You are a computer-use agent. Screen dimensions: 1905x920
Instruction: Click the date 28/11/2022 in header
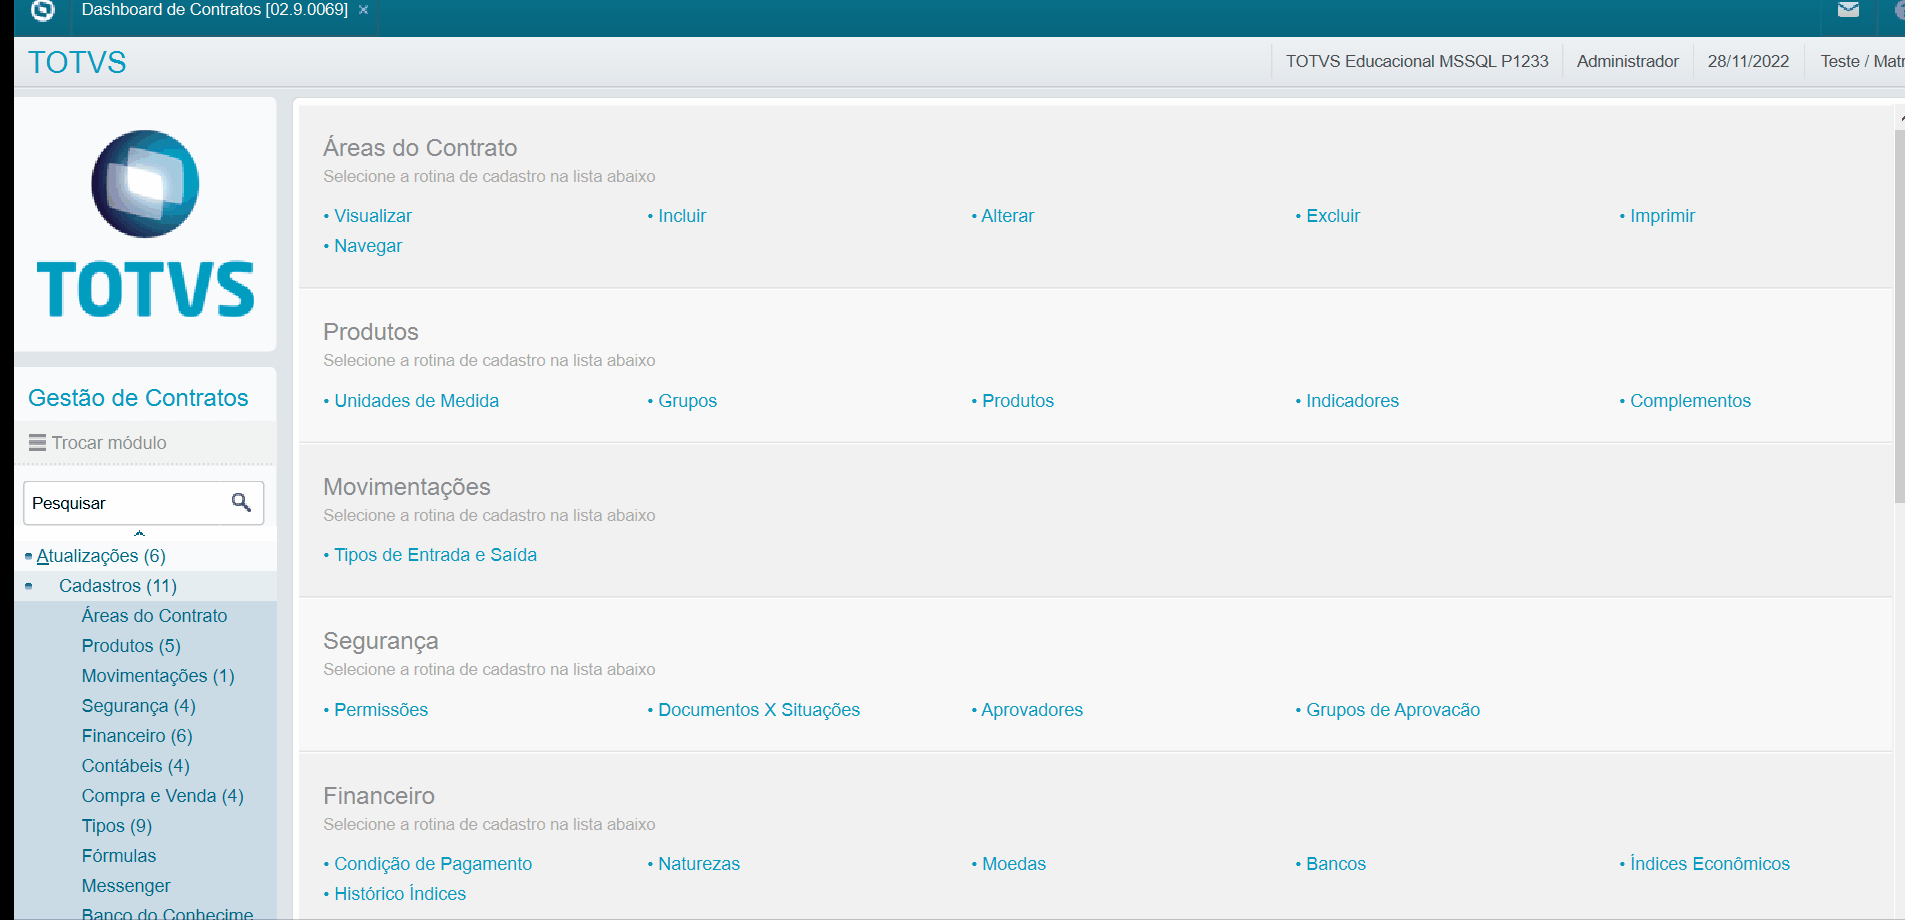click(1748, 61)
